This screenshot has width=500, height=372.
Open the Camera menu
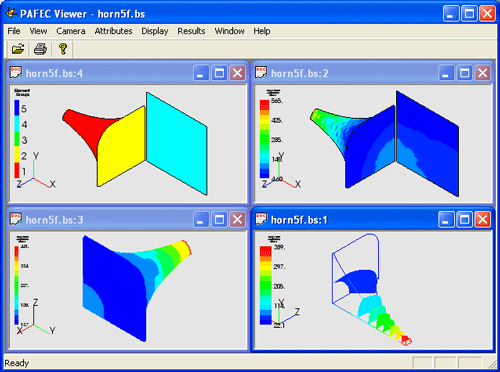[71, 31]
